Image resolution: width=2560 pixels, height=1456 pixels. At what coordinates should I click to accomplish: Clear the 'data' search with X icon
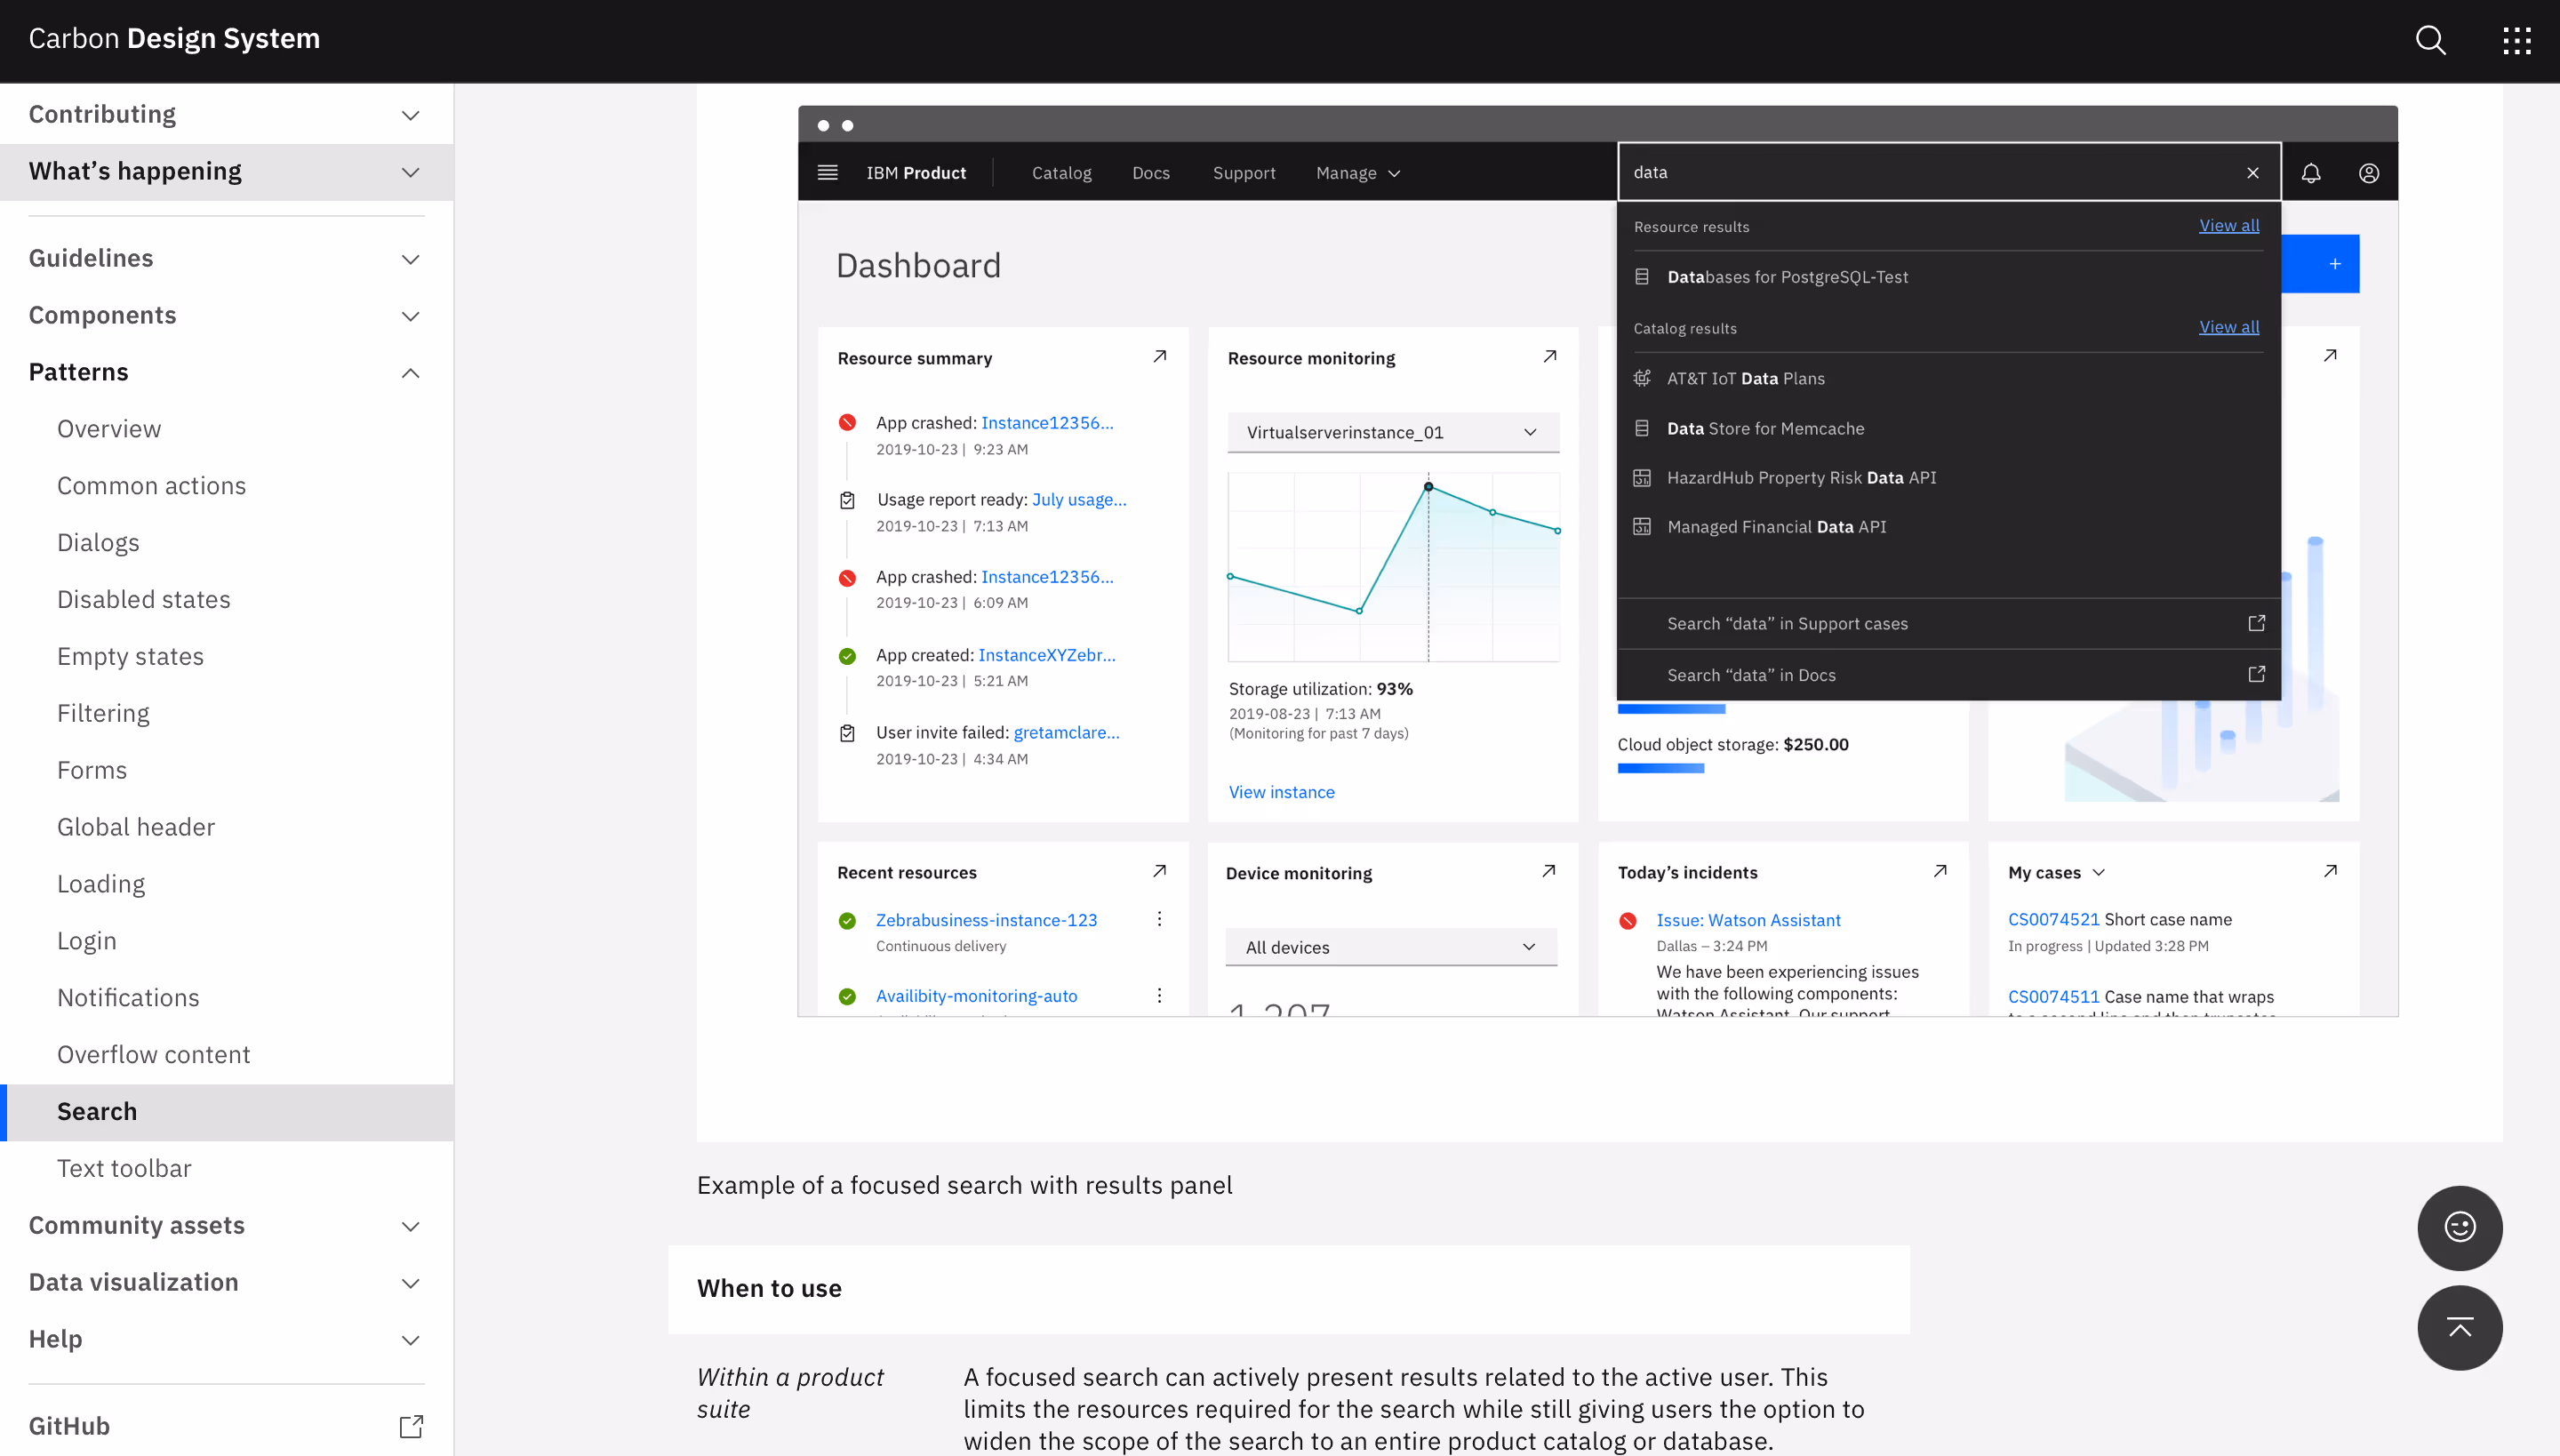tap(2252, 172)
